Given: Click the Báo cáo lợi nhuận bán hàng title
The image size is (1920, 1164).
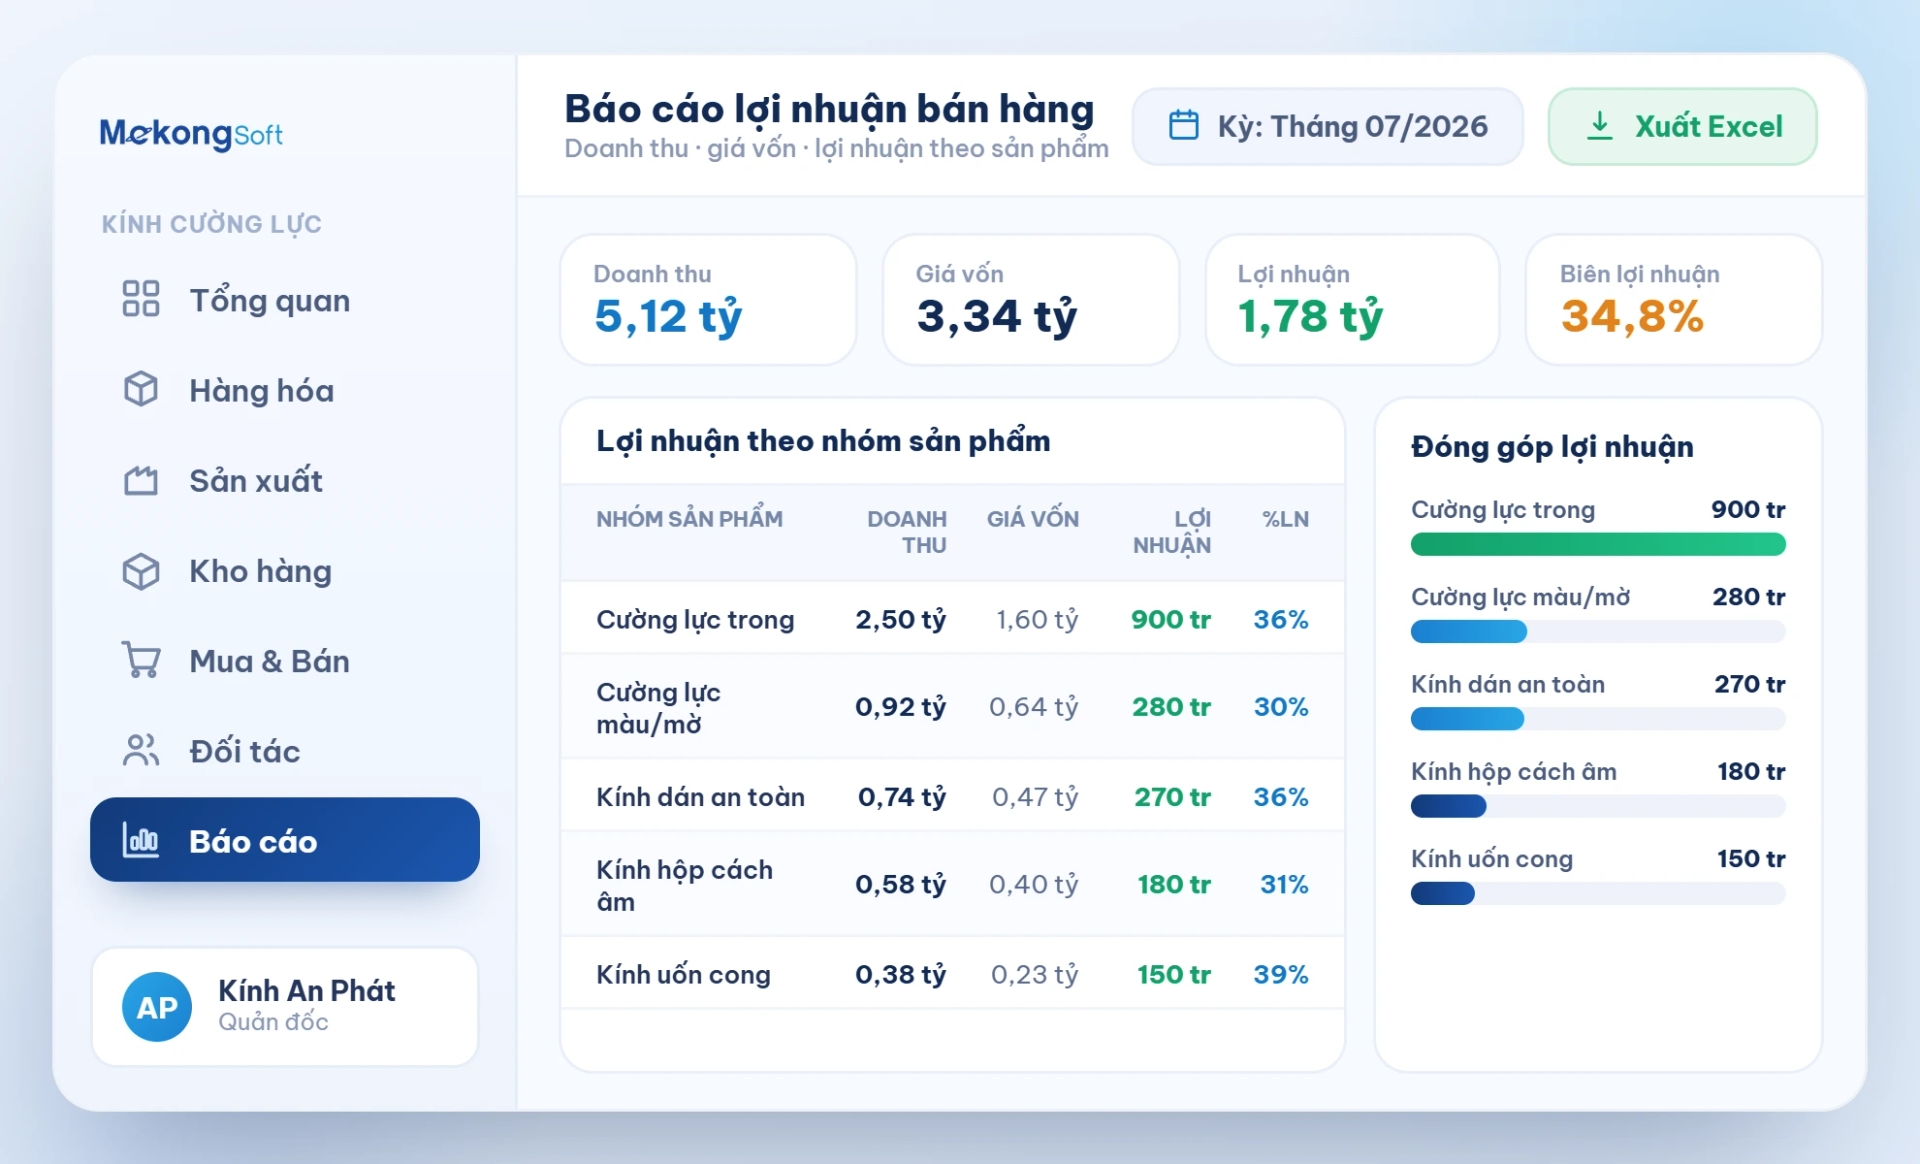Looking at the screenshot, I should [829, 109].
